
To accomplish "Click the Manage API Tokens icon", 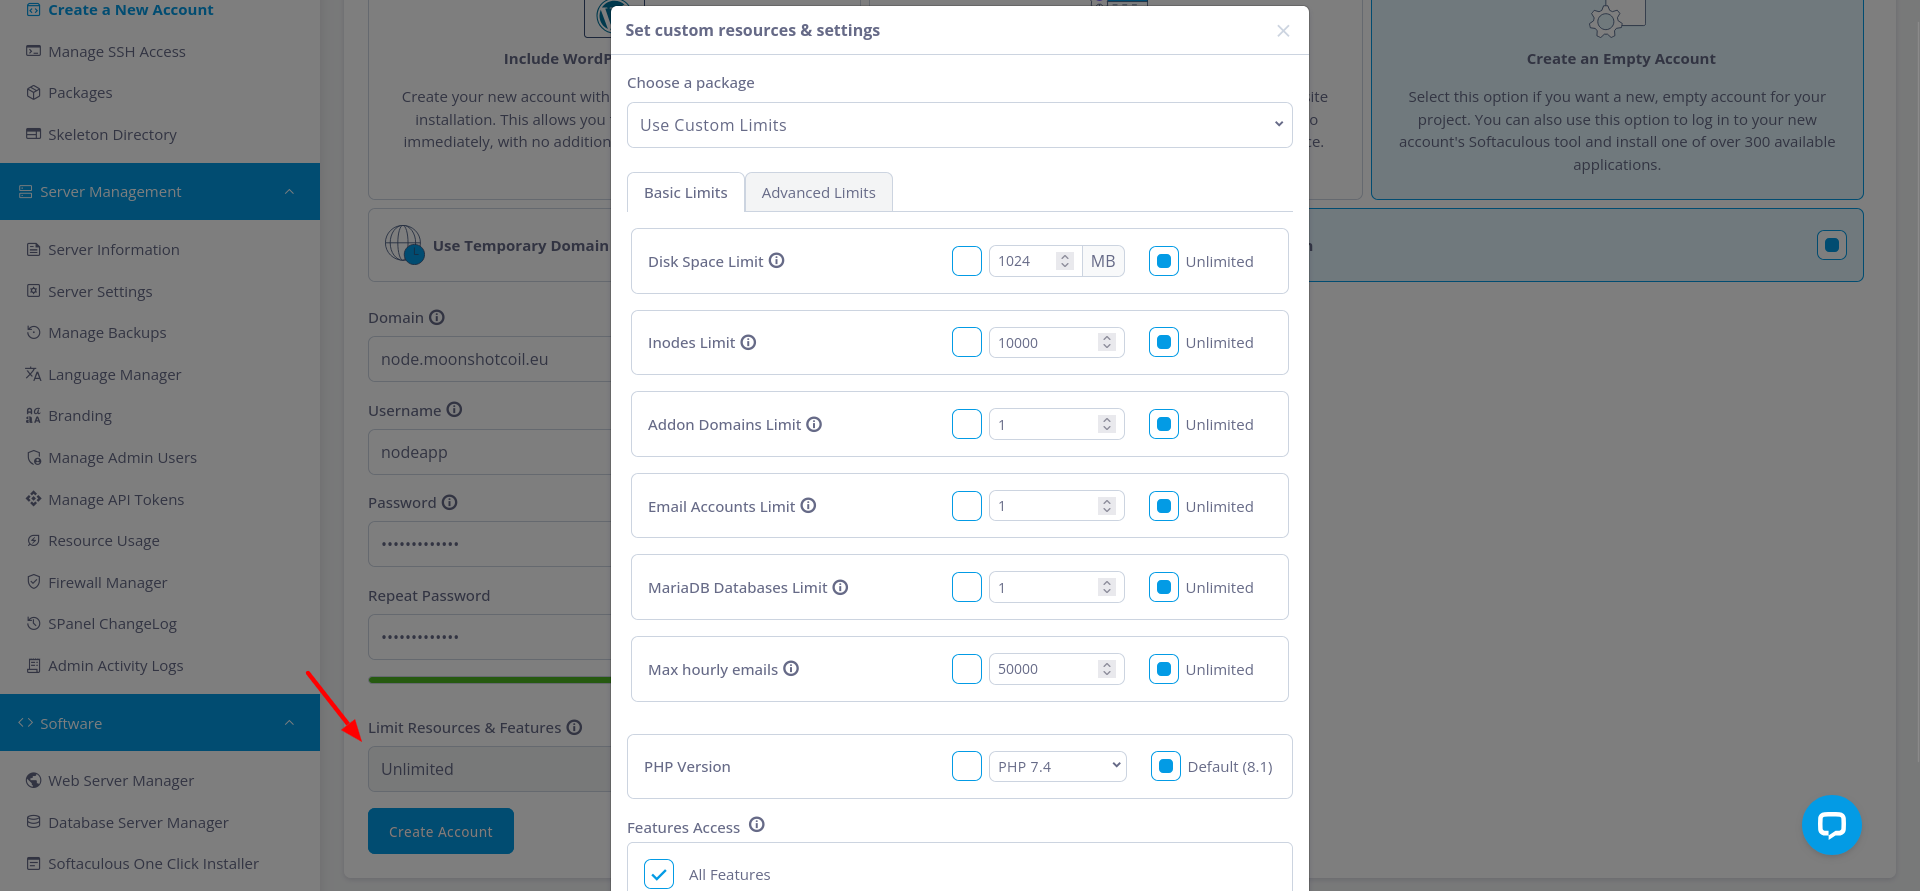I will (x=34, y=499).
